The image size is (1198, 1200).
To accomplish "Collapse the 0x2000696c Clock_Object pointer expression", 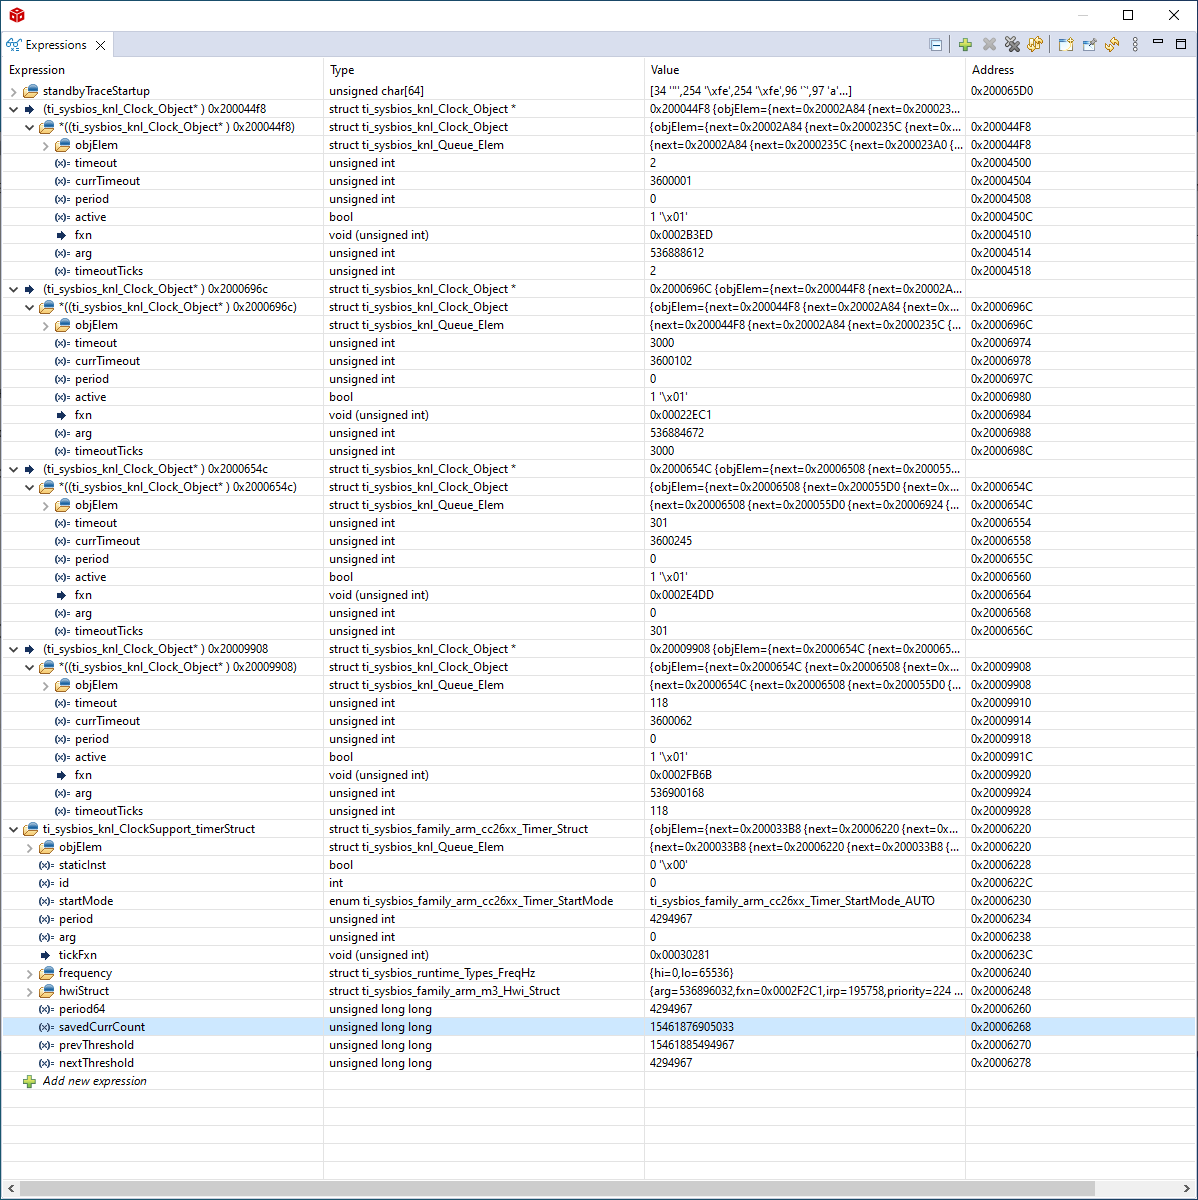I will [13, 289].
